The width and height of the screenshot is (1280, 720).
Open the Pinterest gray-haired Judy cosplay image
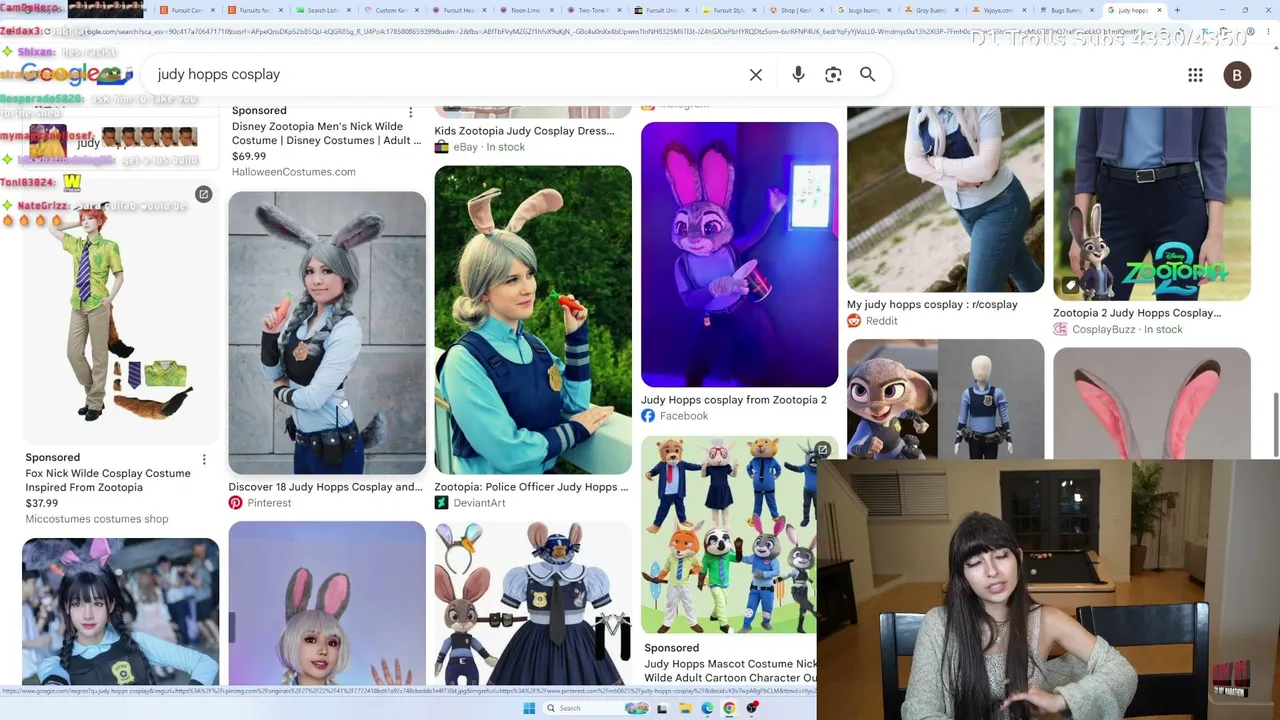click(x=327, y=333)
